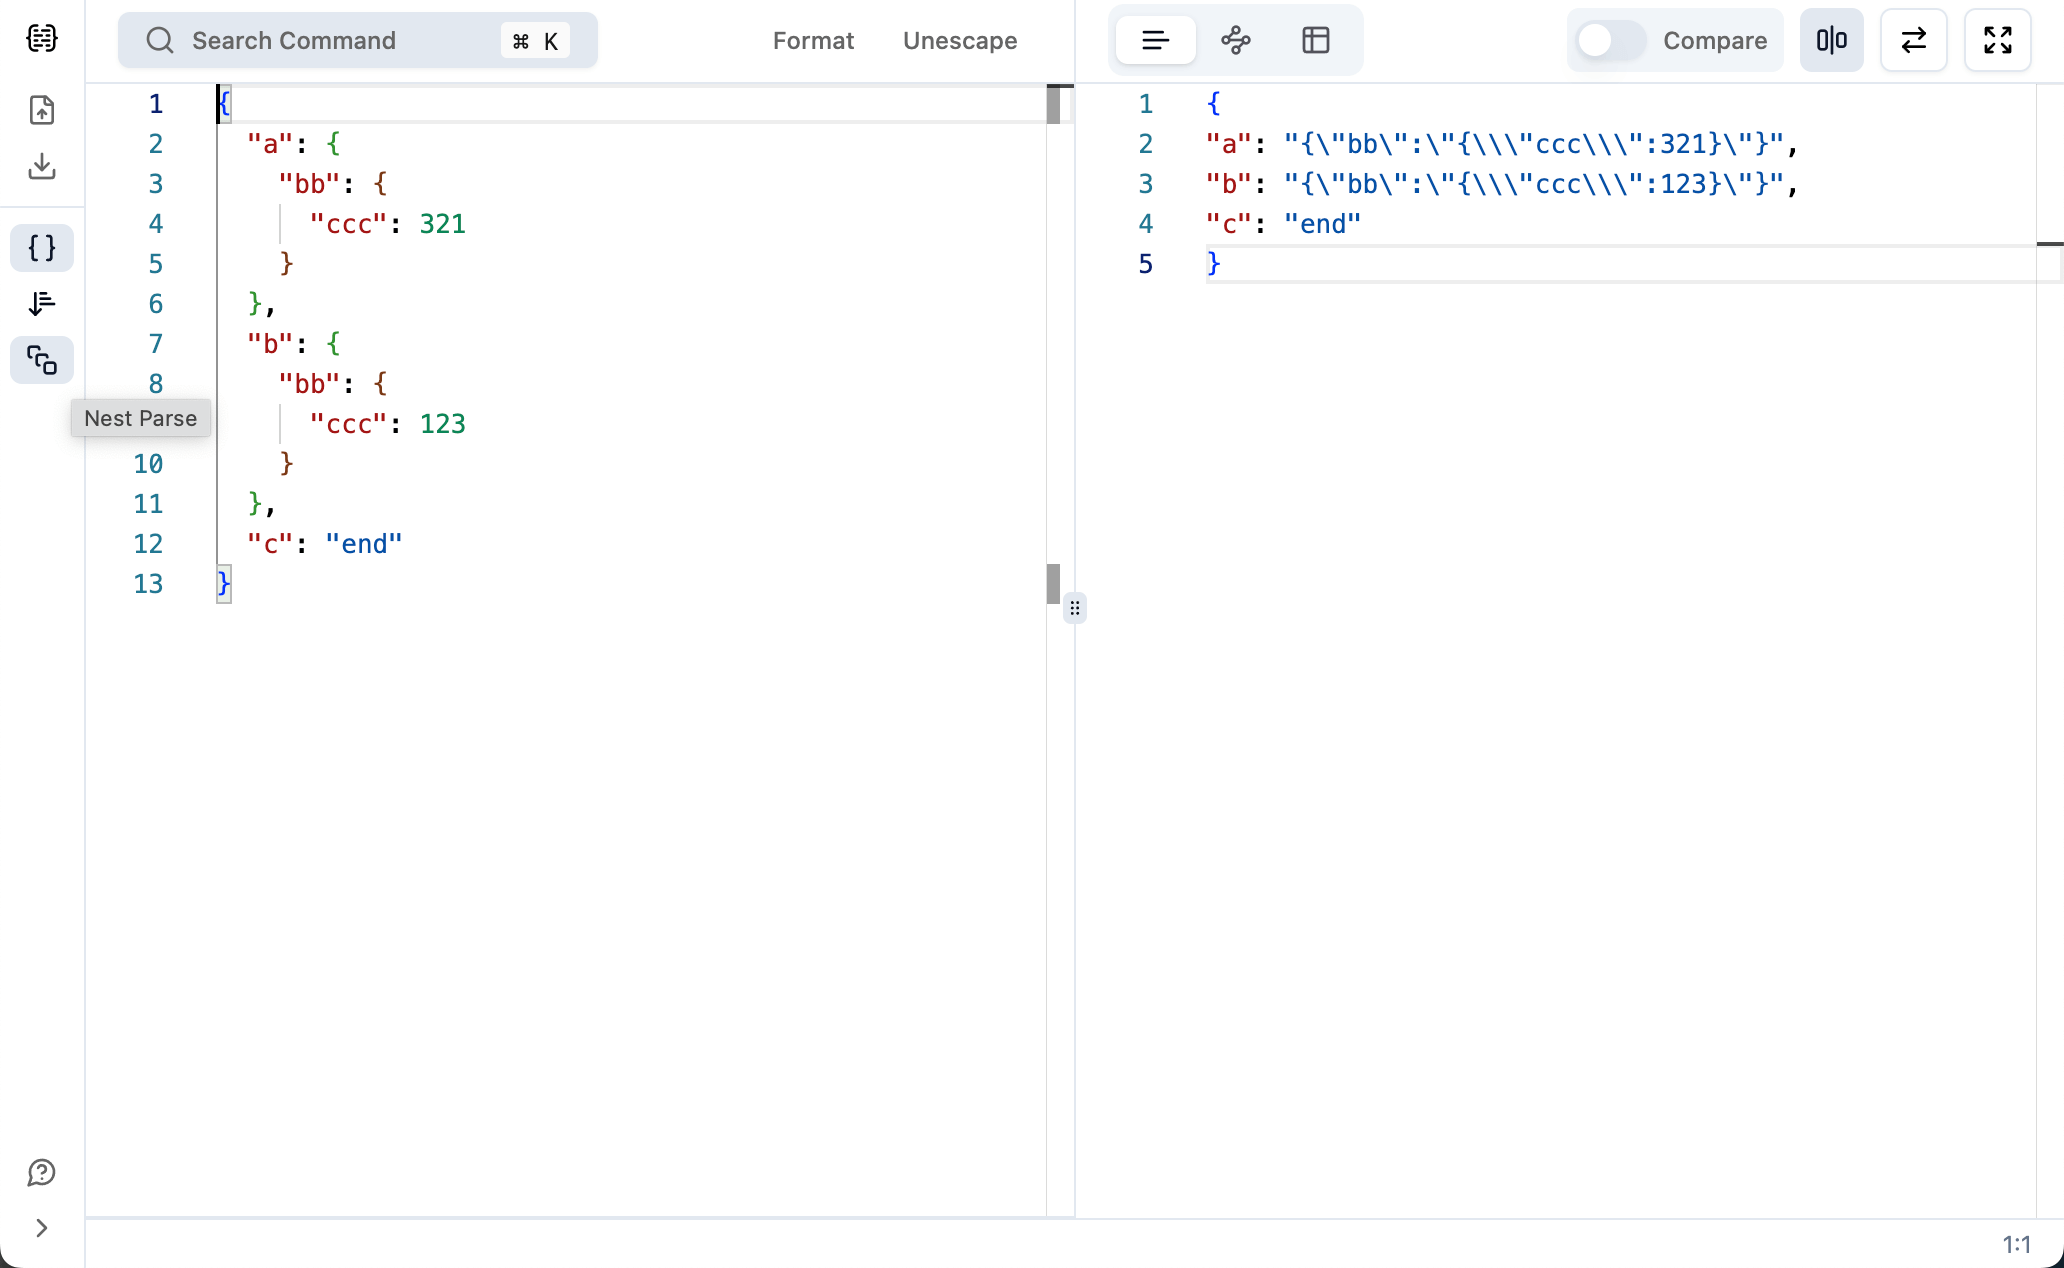Viewport: 2064px width, 1268px height.
Task: Click the table view icon
Action: click(x=1317, y=40)
